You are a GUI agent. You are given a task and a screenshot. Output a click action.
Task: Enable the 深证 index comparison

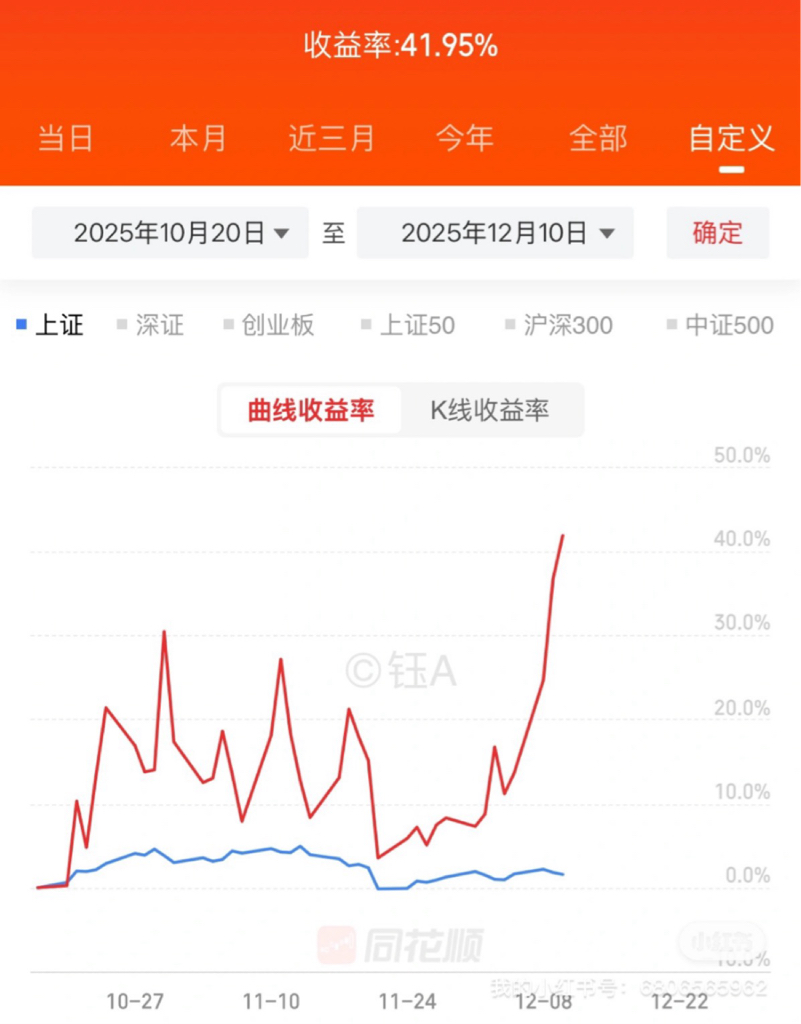click(150, 325)
